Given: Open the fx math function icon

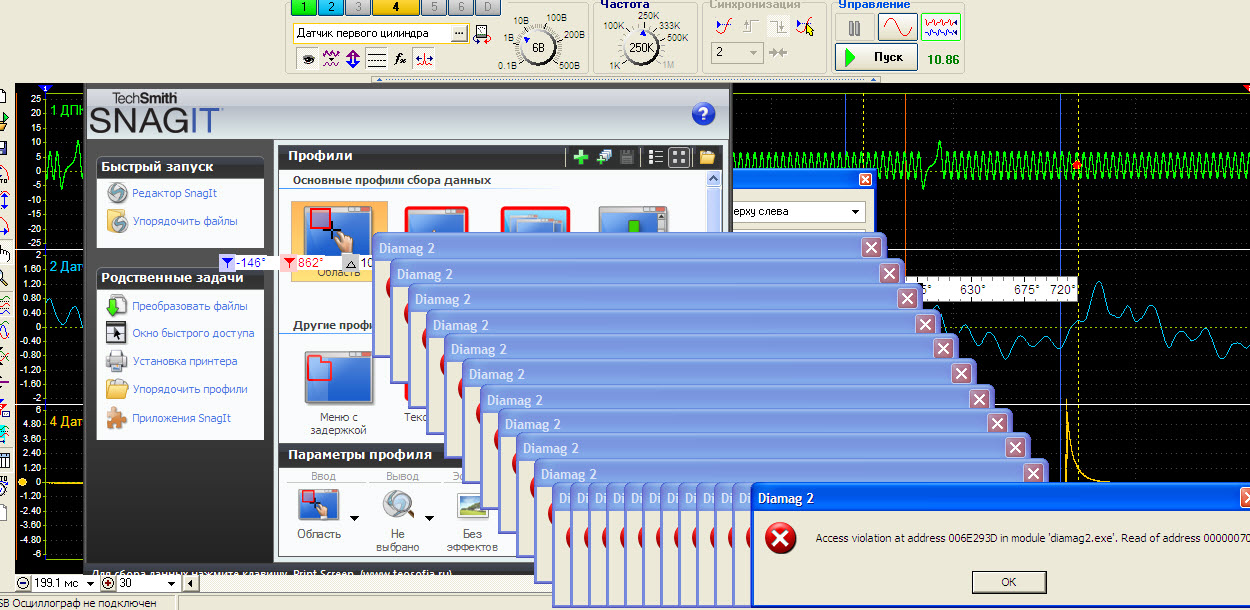Looking at the screenshot, I should tap(400, 59).
